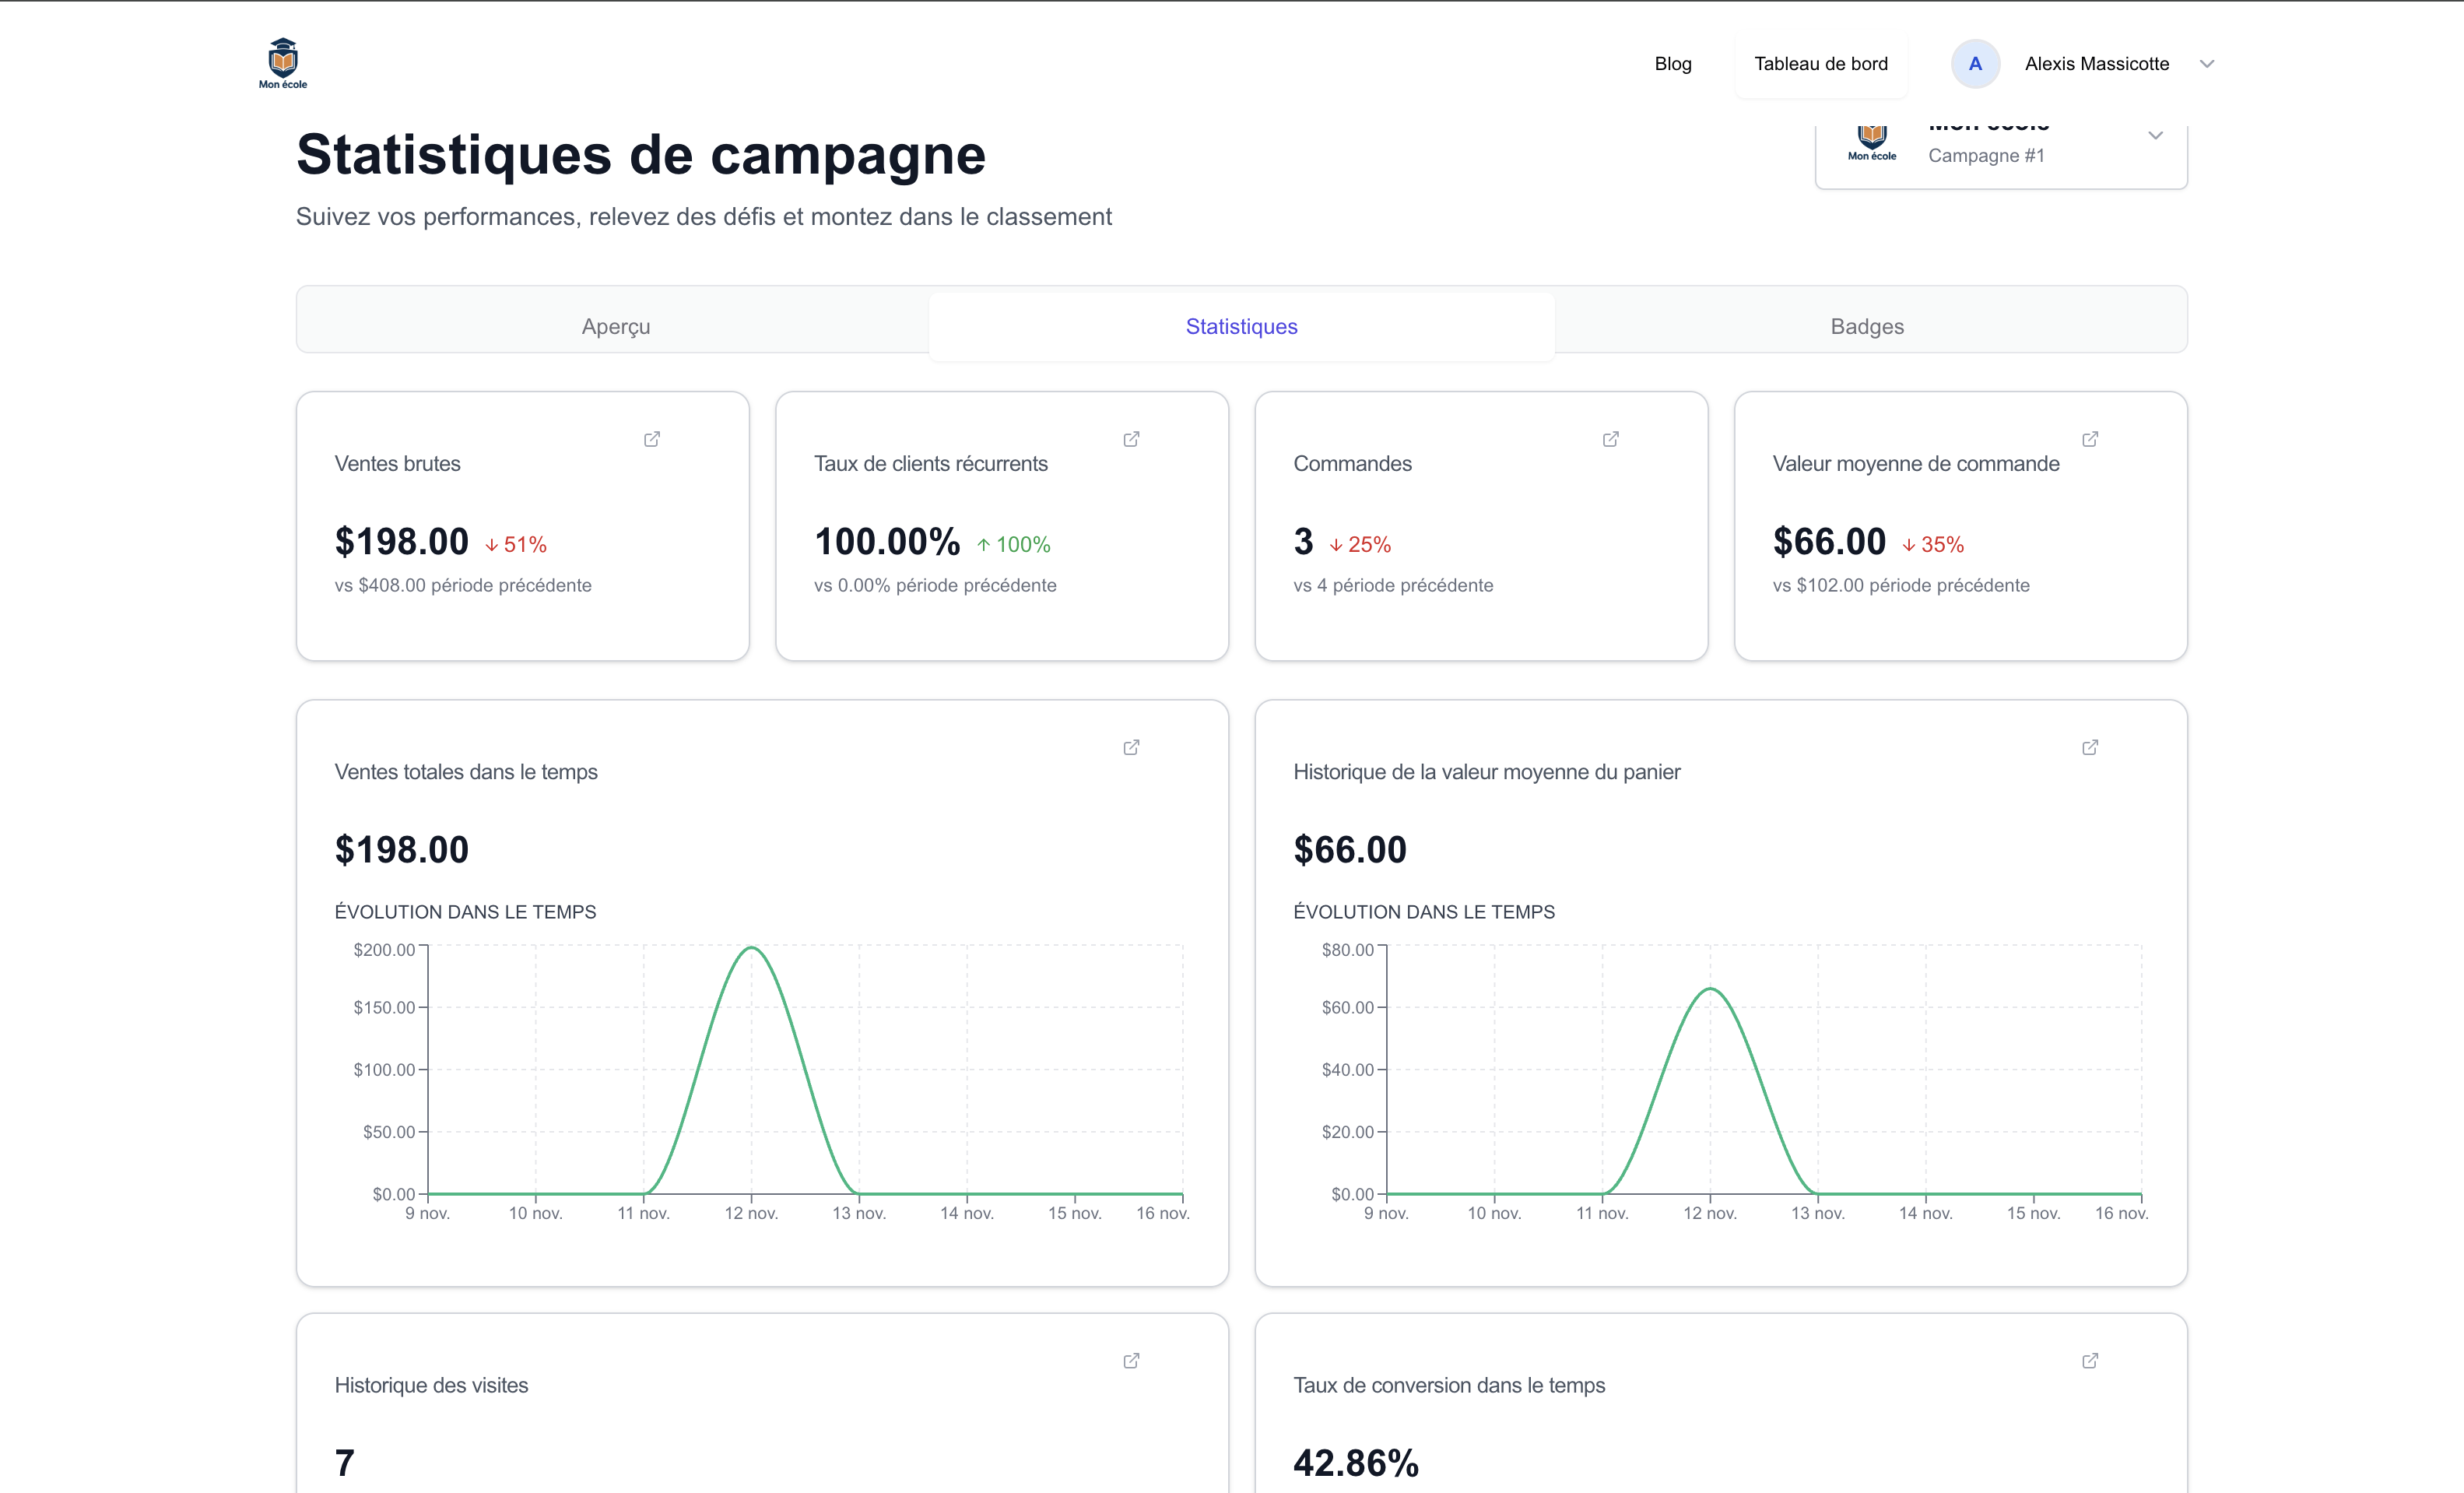2464x1493 pixels.
Task: Go to Tableau de bord
Action: (1821, 63)
